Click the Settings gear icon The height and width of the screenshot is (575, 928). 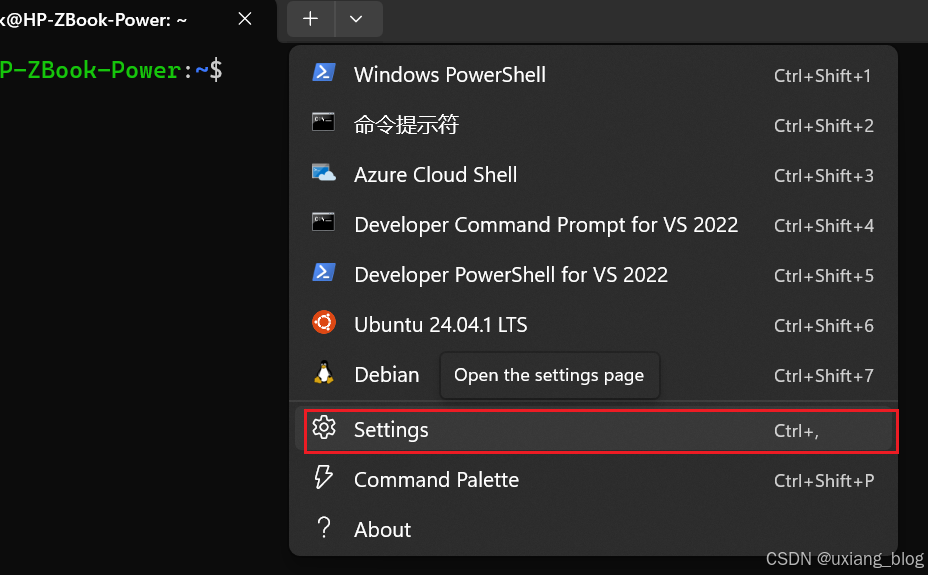pos(324,427)
